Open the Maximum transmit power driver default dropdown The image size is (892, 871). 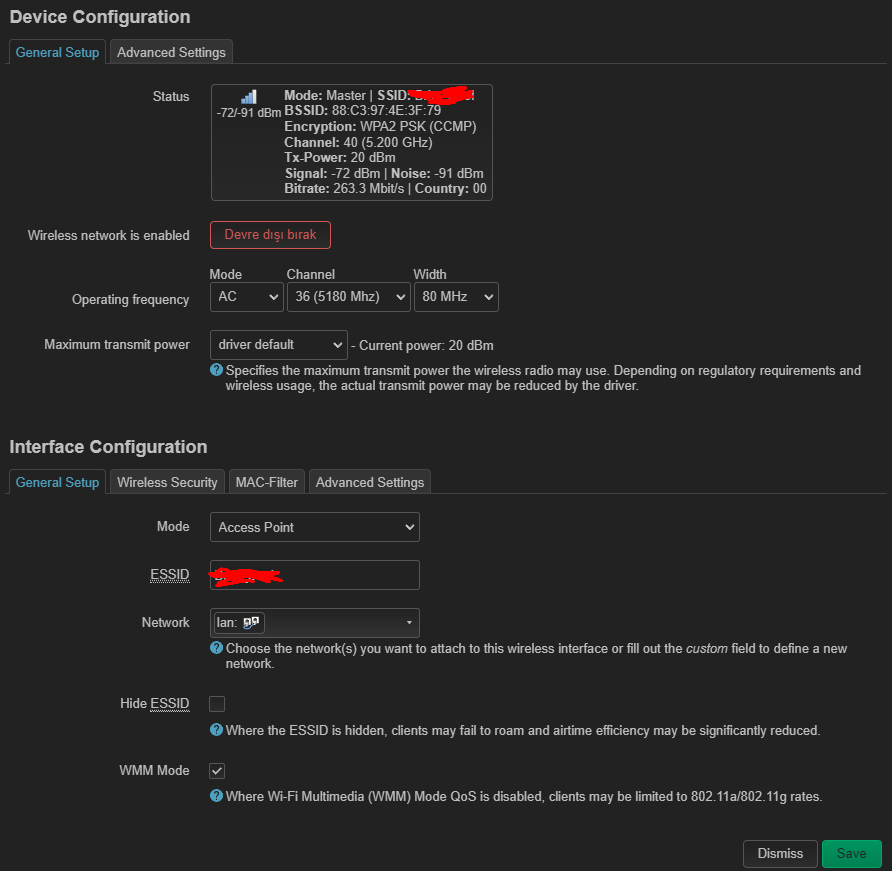pos(279,345)
